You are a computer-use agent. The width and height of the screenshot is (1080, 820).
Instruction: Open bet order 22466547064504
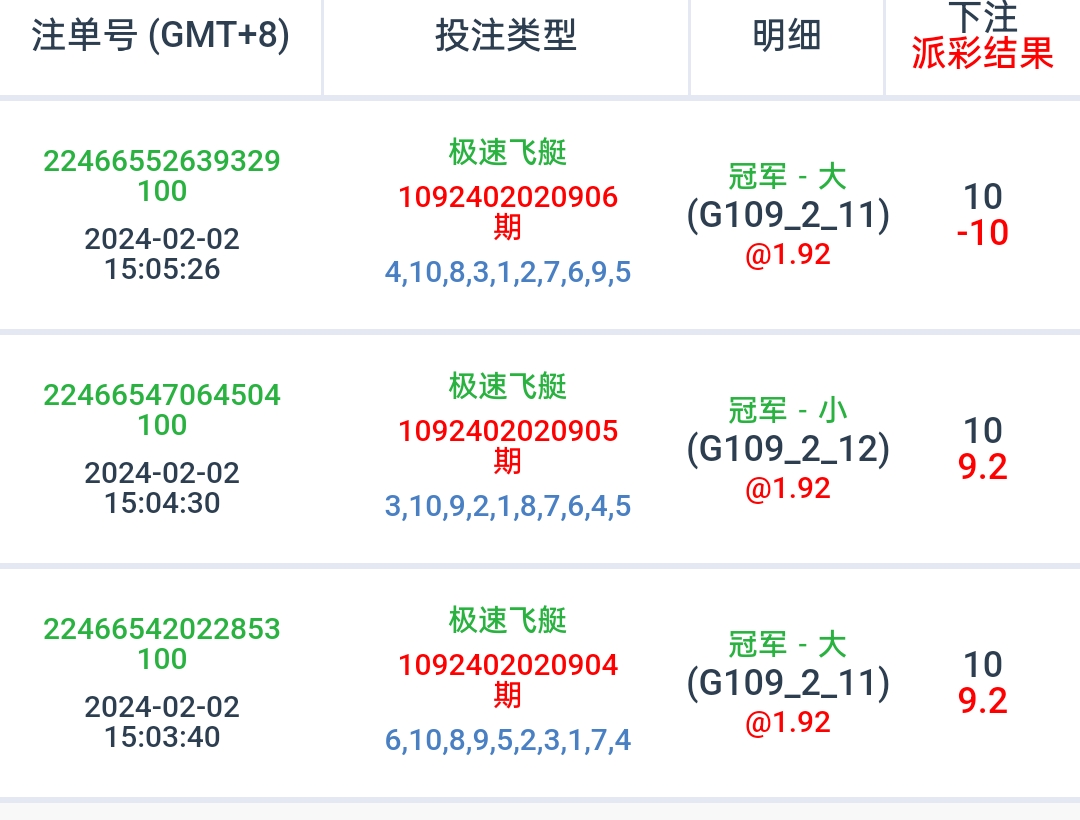click(162, 395)
